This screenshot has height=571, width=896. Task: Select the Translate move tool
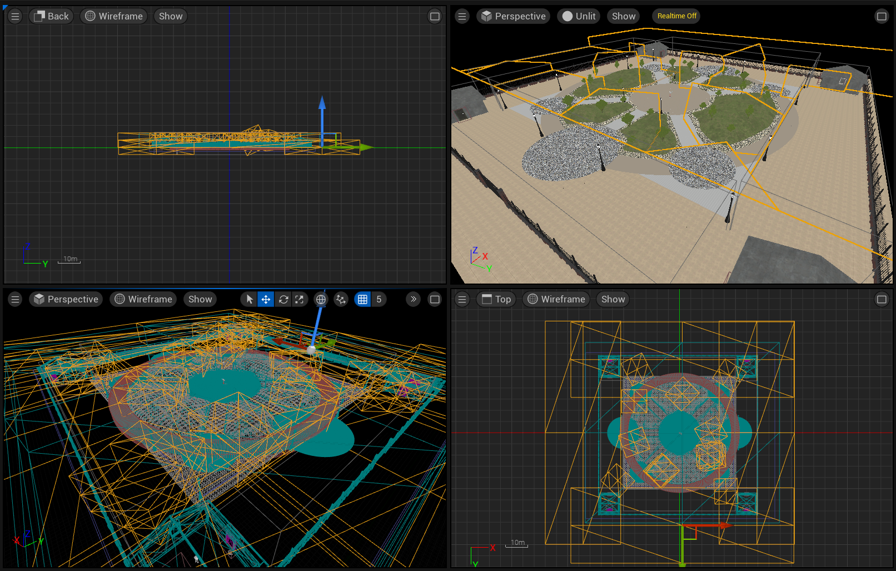click(266, 299)
